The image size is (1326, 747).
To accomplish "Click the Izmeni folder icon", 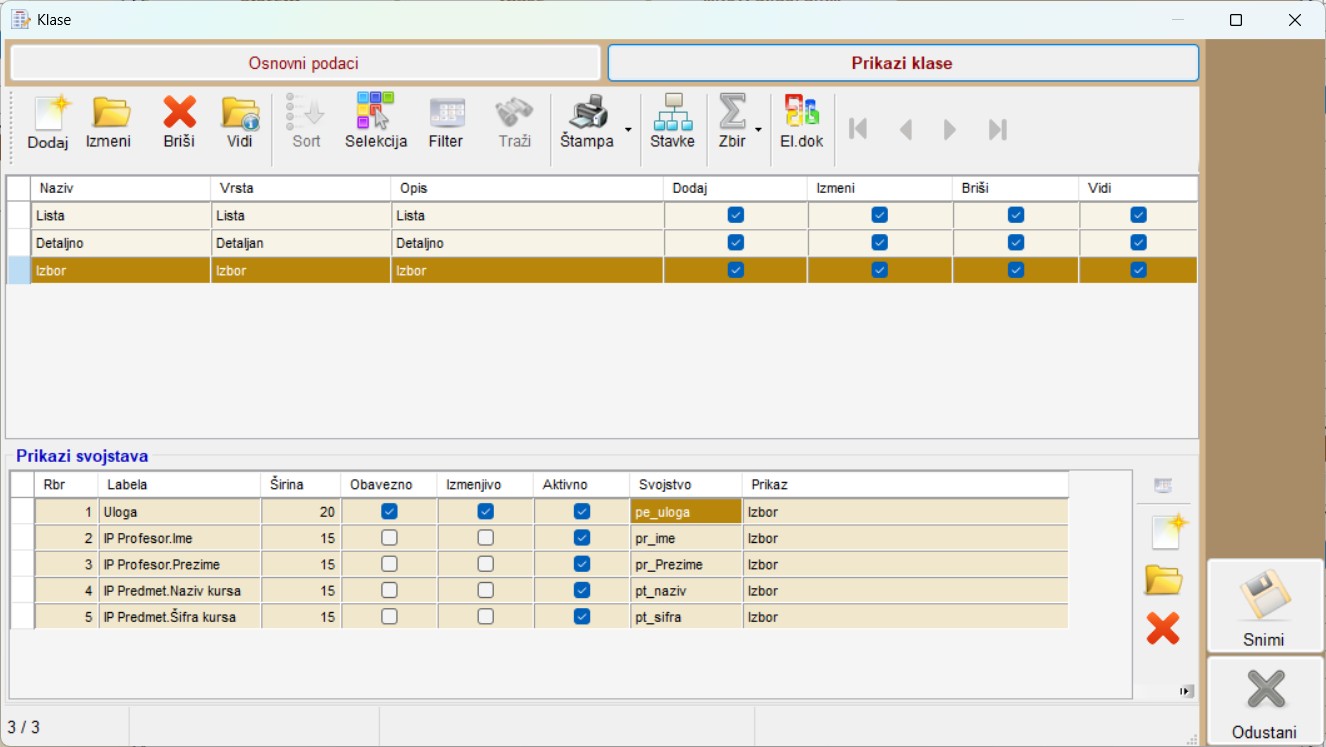I will (110, 114).
